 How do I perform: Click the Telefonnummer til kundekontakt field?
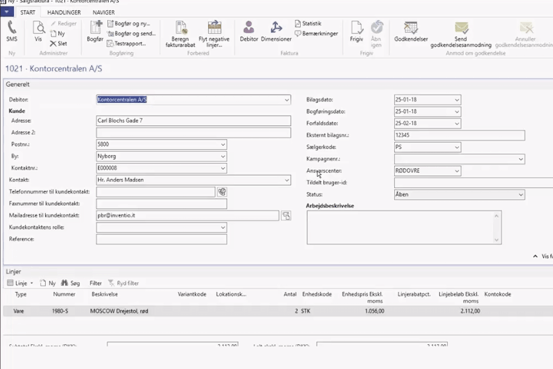click(x=156, y=192)
